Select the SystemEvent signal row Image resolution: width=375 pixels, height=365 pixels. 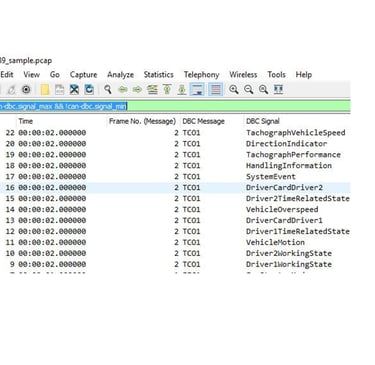175,177
